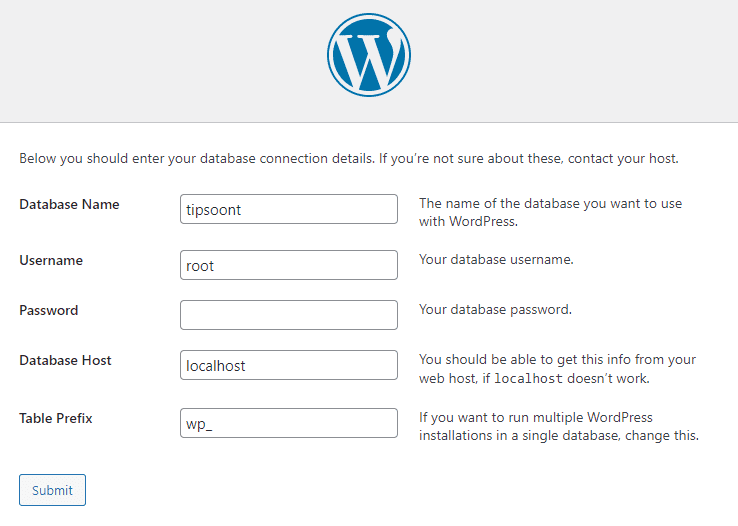738x526 pixels.
Task: Click the Database Name description about WordPress
Action: click(550, 212)
